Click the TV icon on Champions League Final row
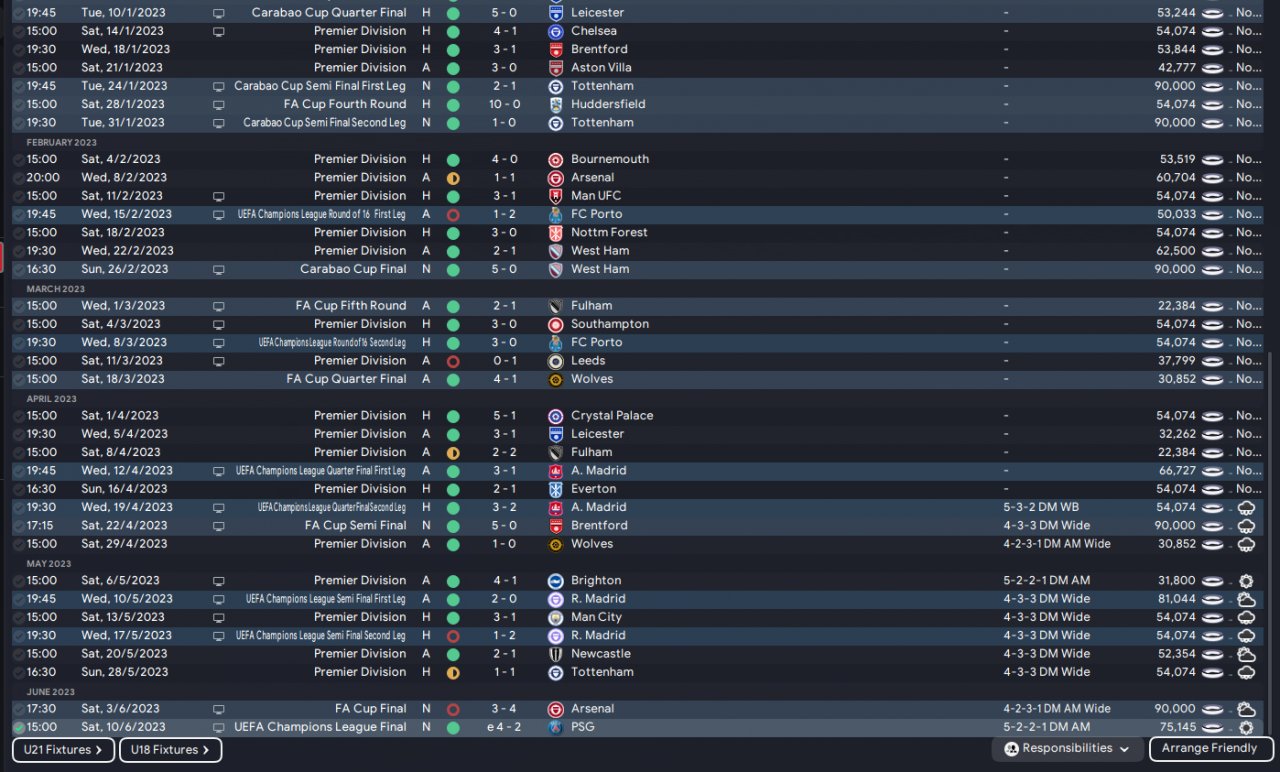This screenshot has height=772, width=1280. (219, 727)
